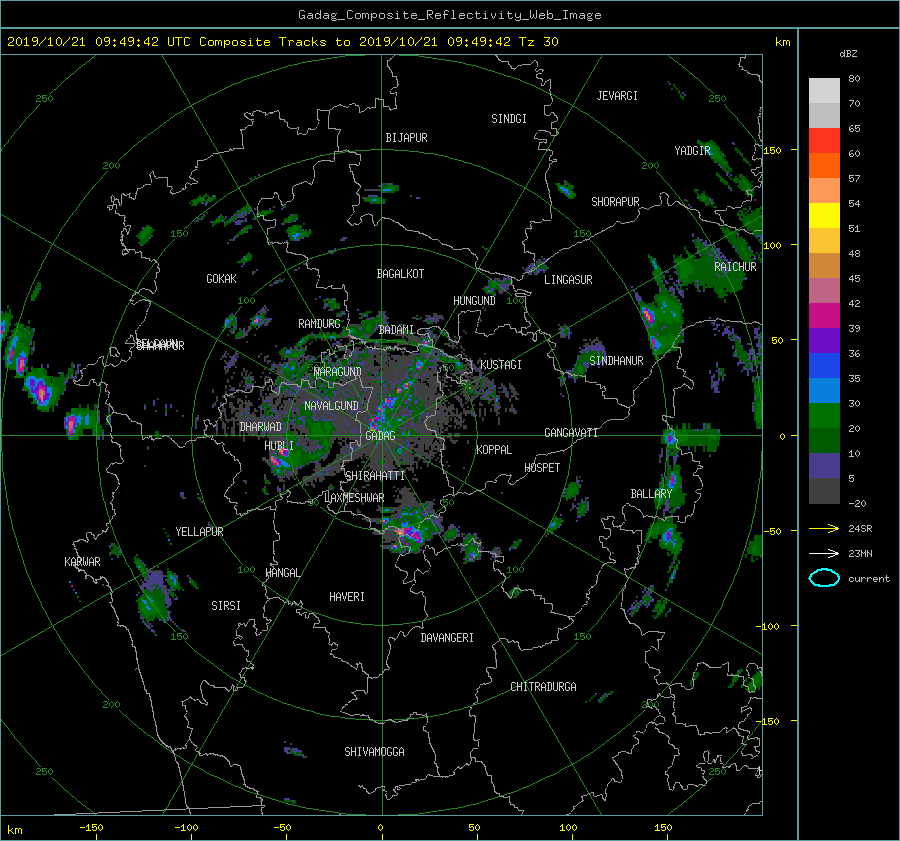Click the SIRSI city label
This screenshot has width=900, height=841.
coord(226,606)
